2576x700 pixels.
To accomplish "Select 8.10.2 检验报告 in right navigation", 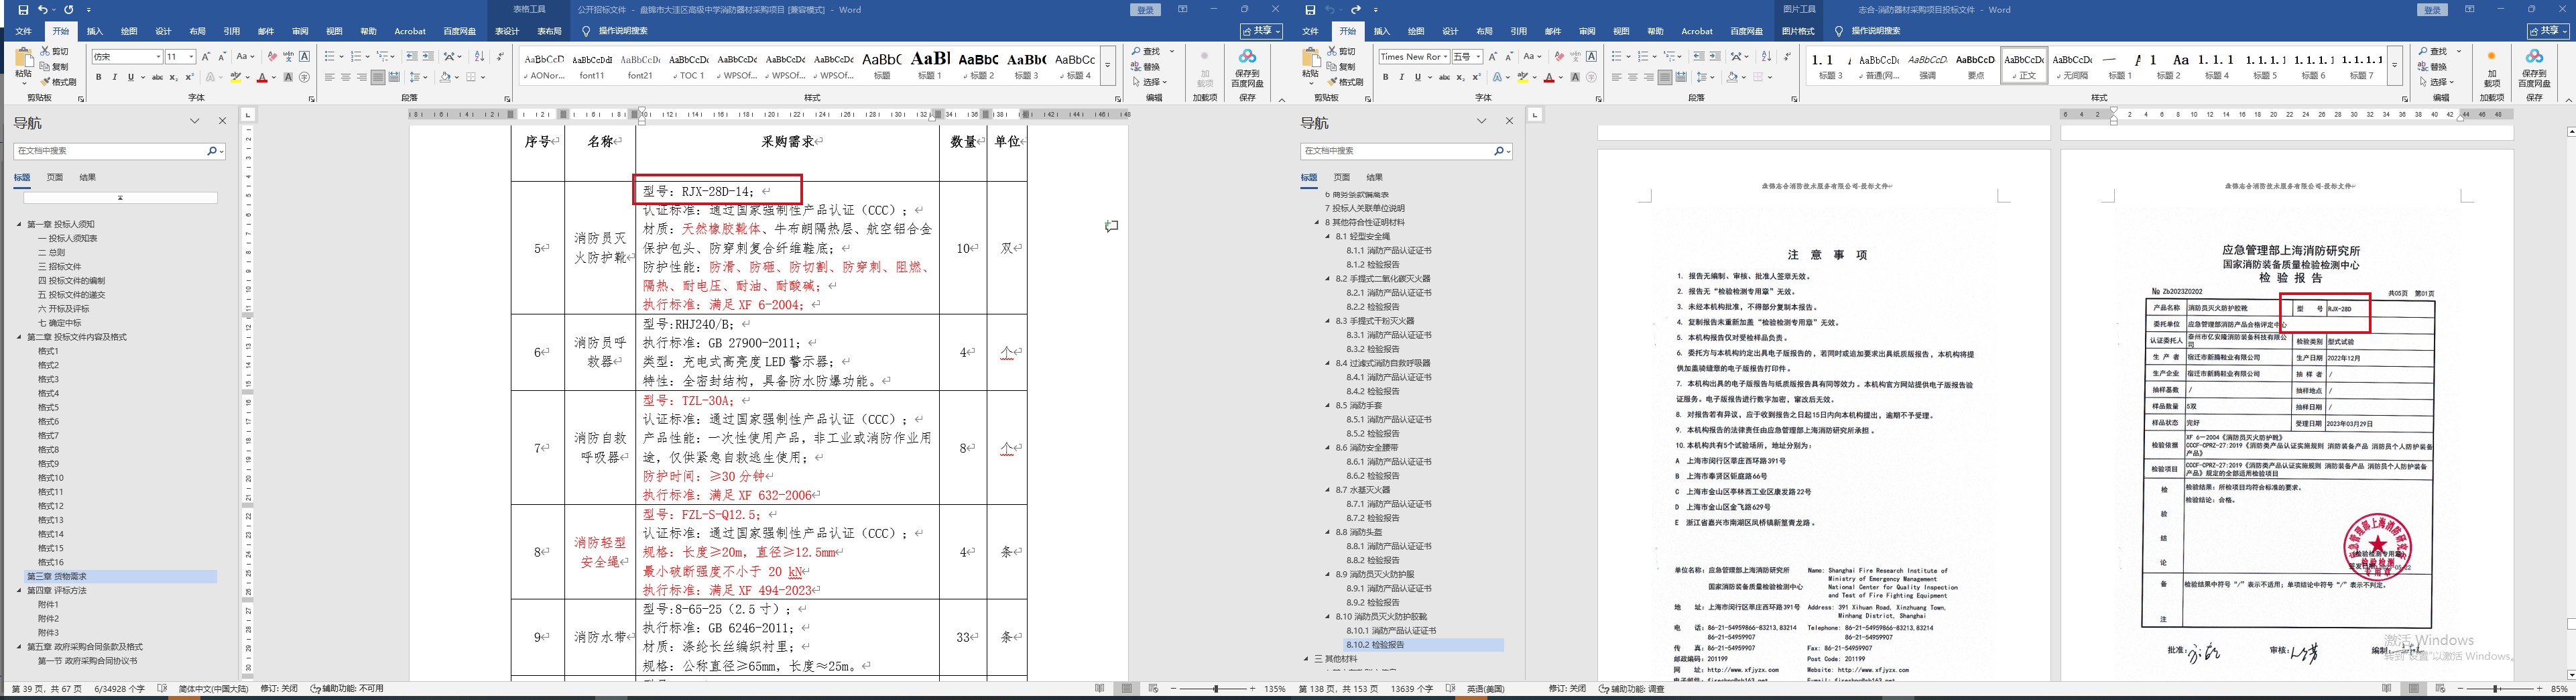I will point(1423,645).
